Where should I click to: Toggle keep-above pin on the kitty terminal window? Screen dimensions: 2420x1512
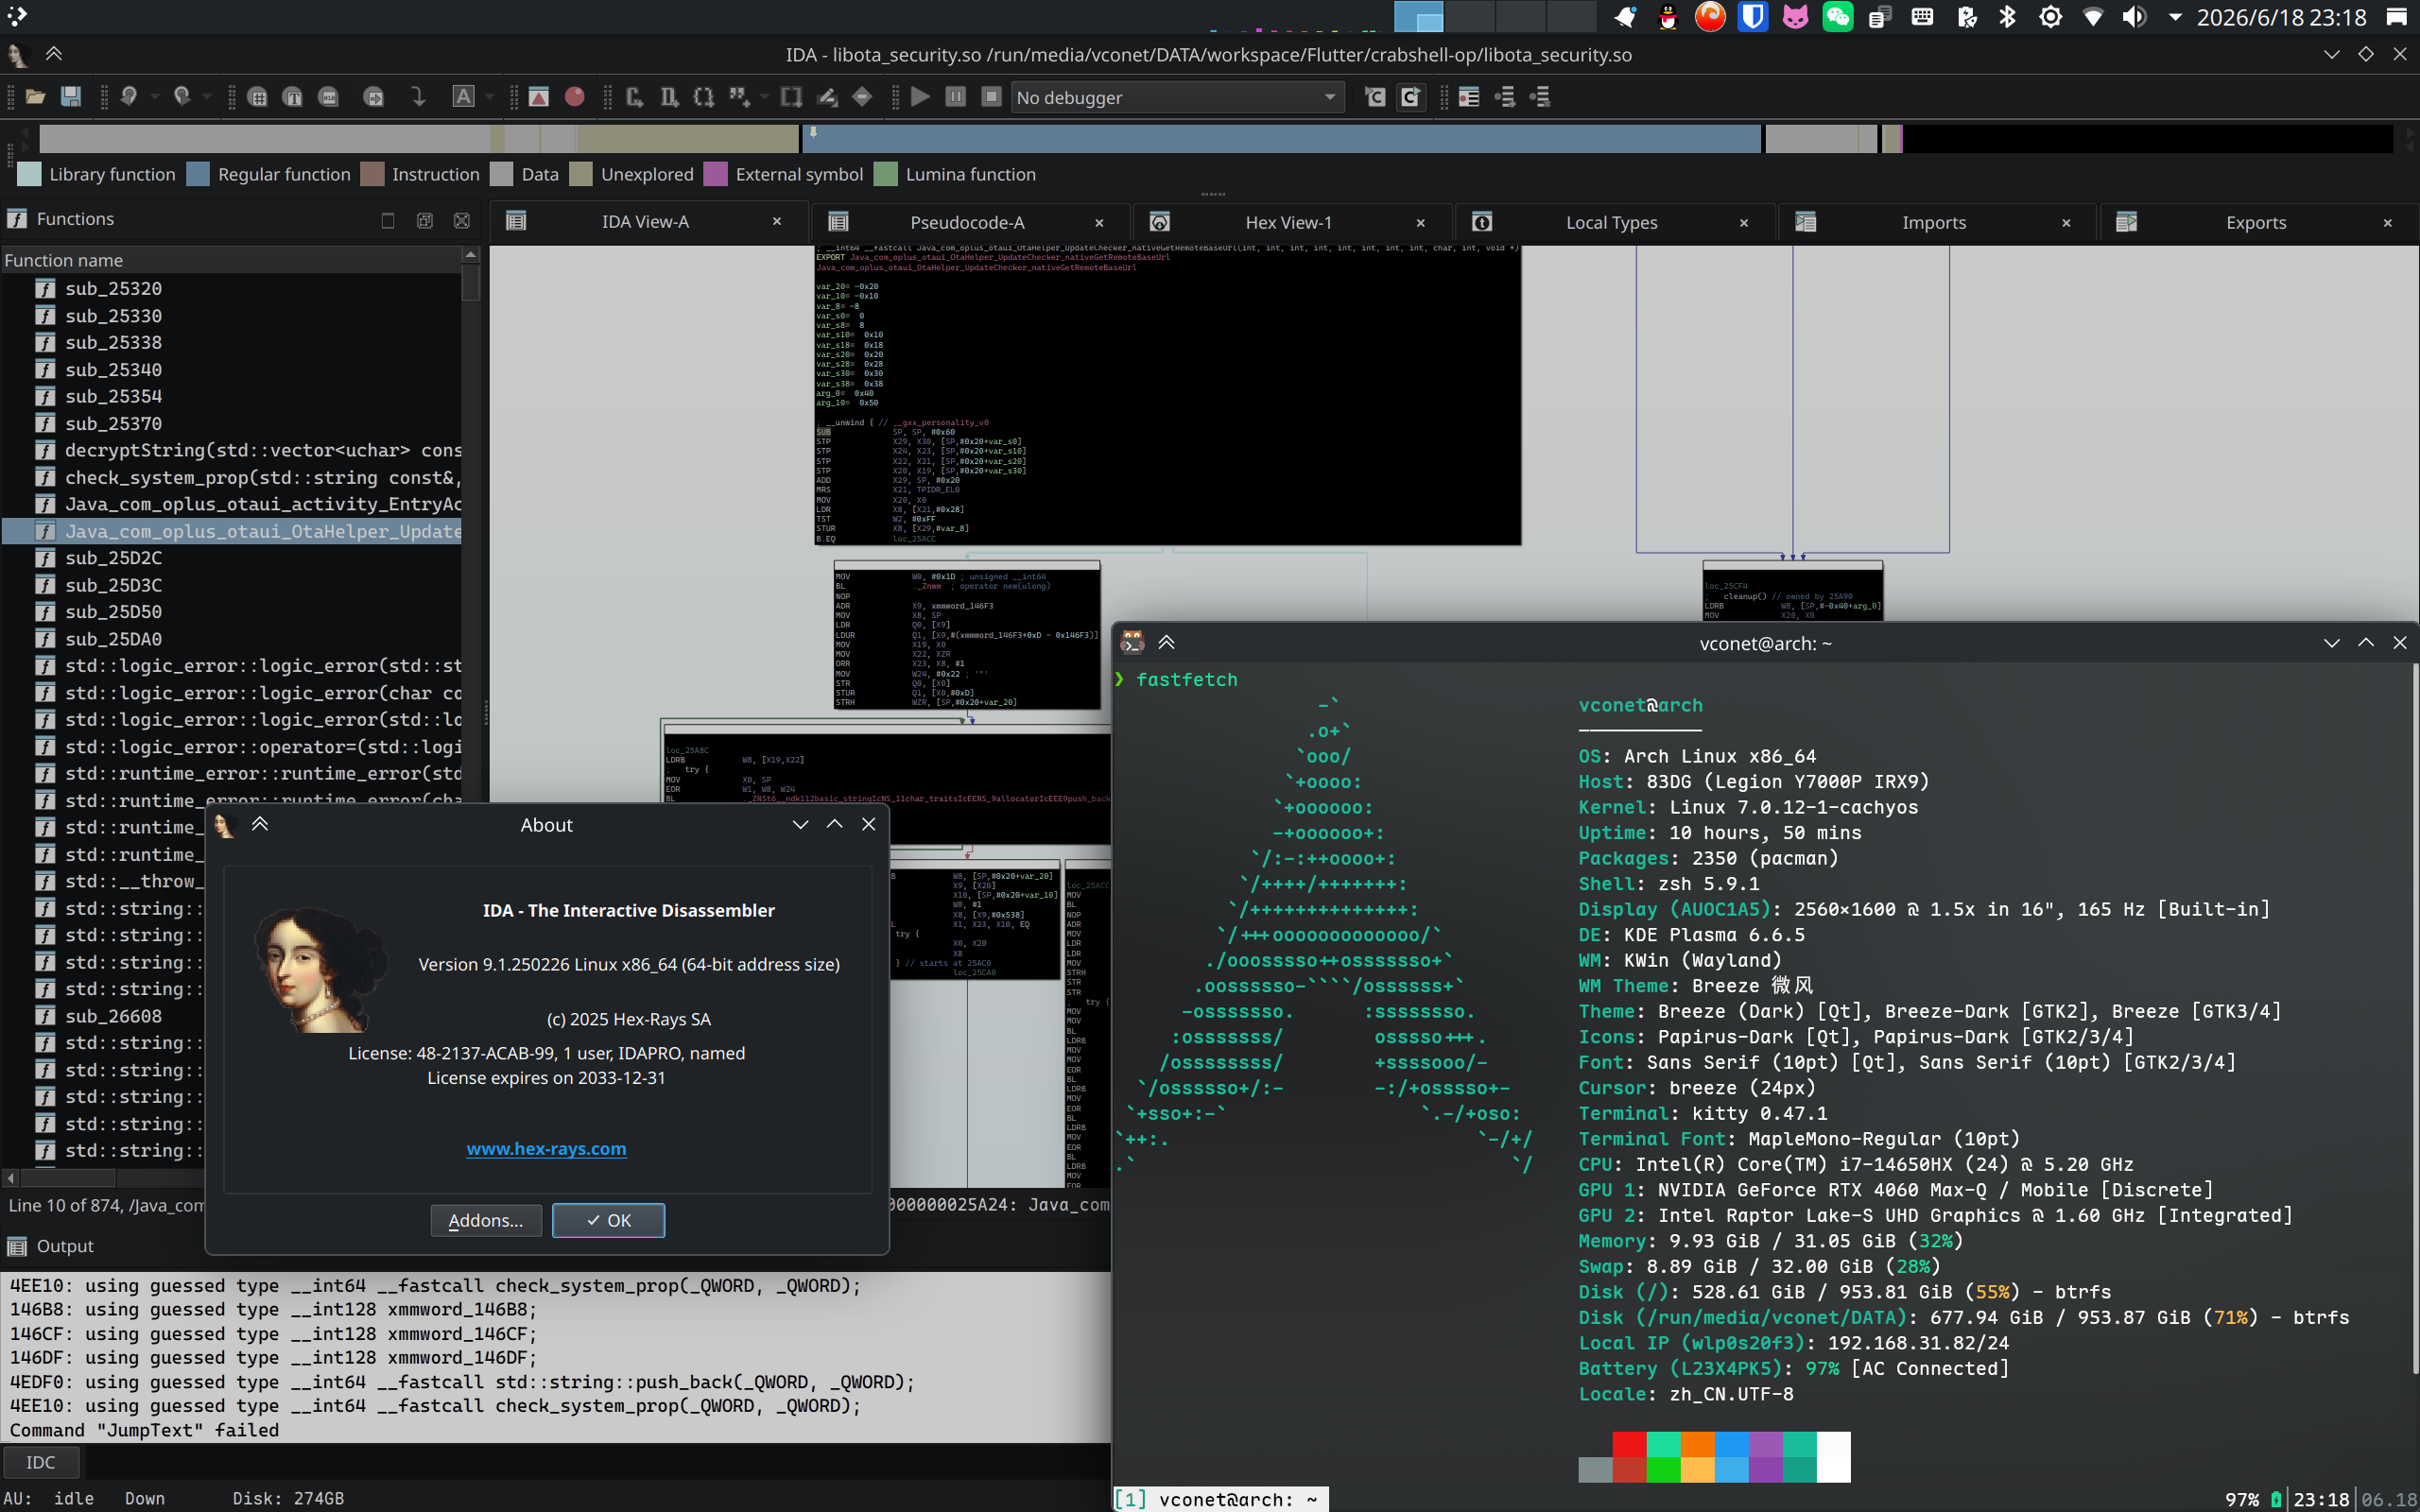[1166, 643]
